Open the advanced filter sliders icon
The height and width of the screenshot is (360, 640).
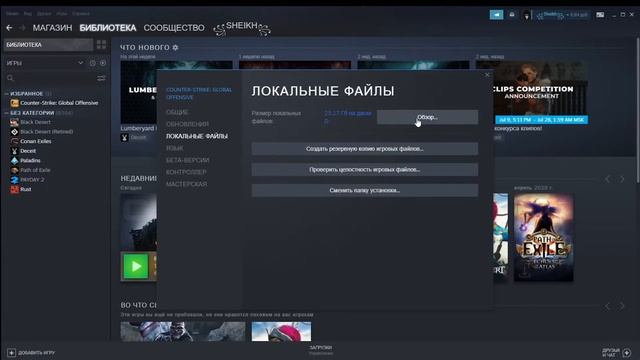[x=101, y=78]
